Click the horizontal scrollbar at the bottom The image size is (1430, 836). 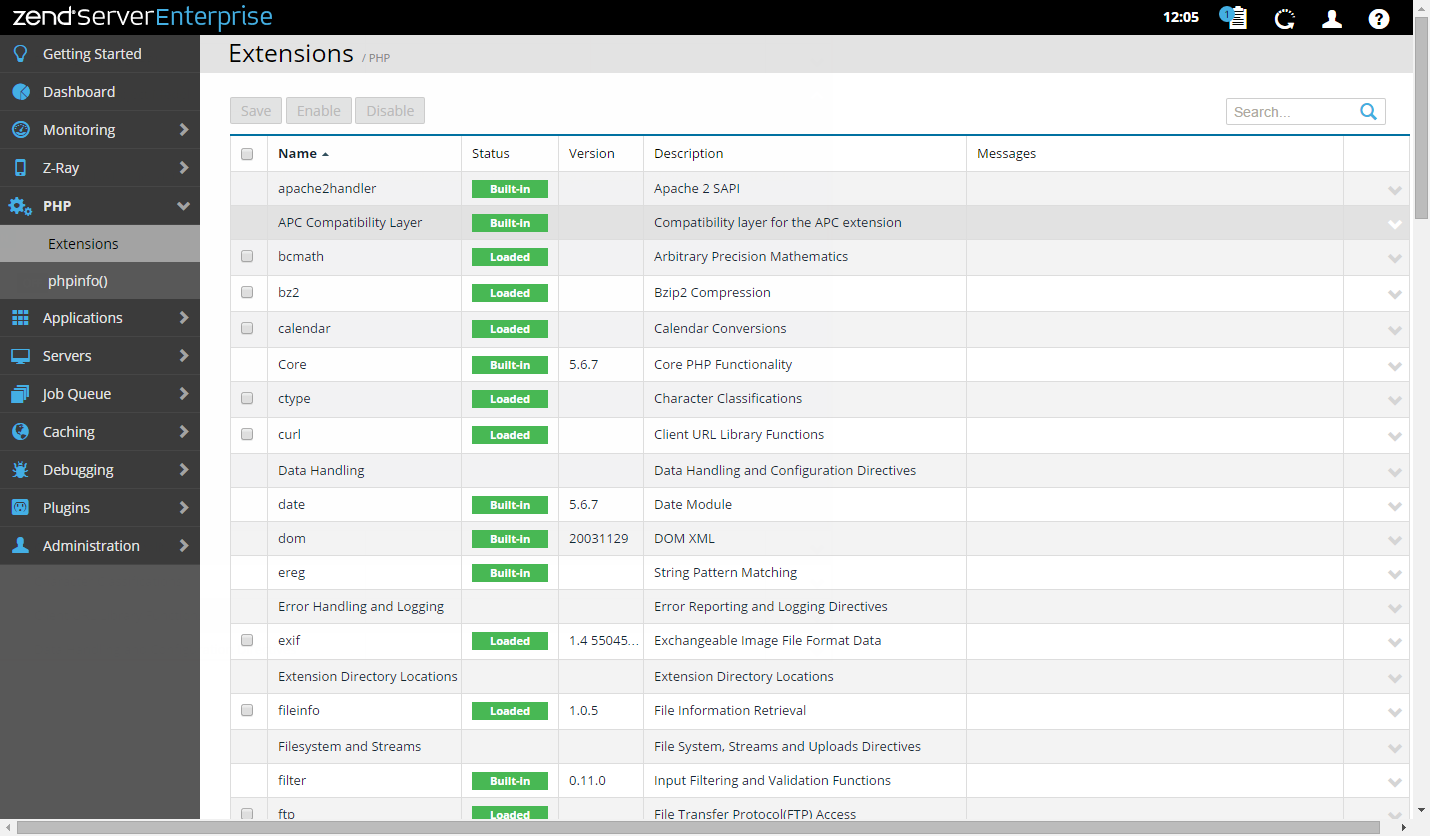[700, 827]
